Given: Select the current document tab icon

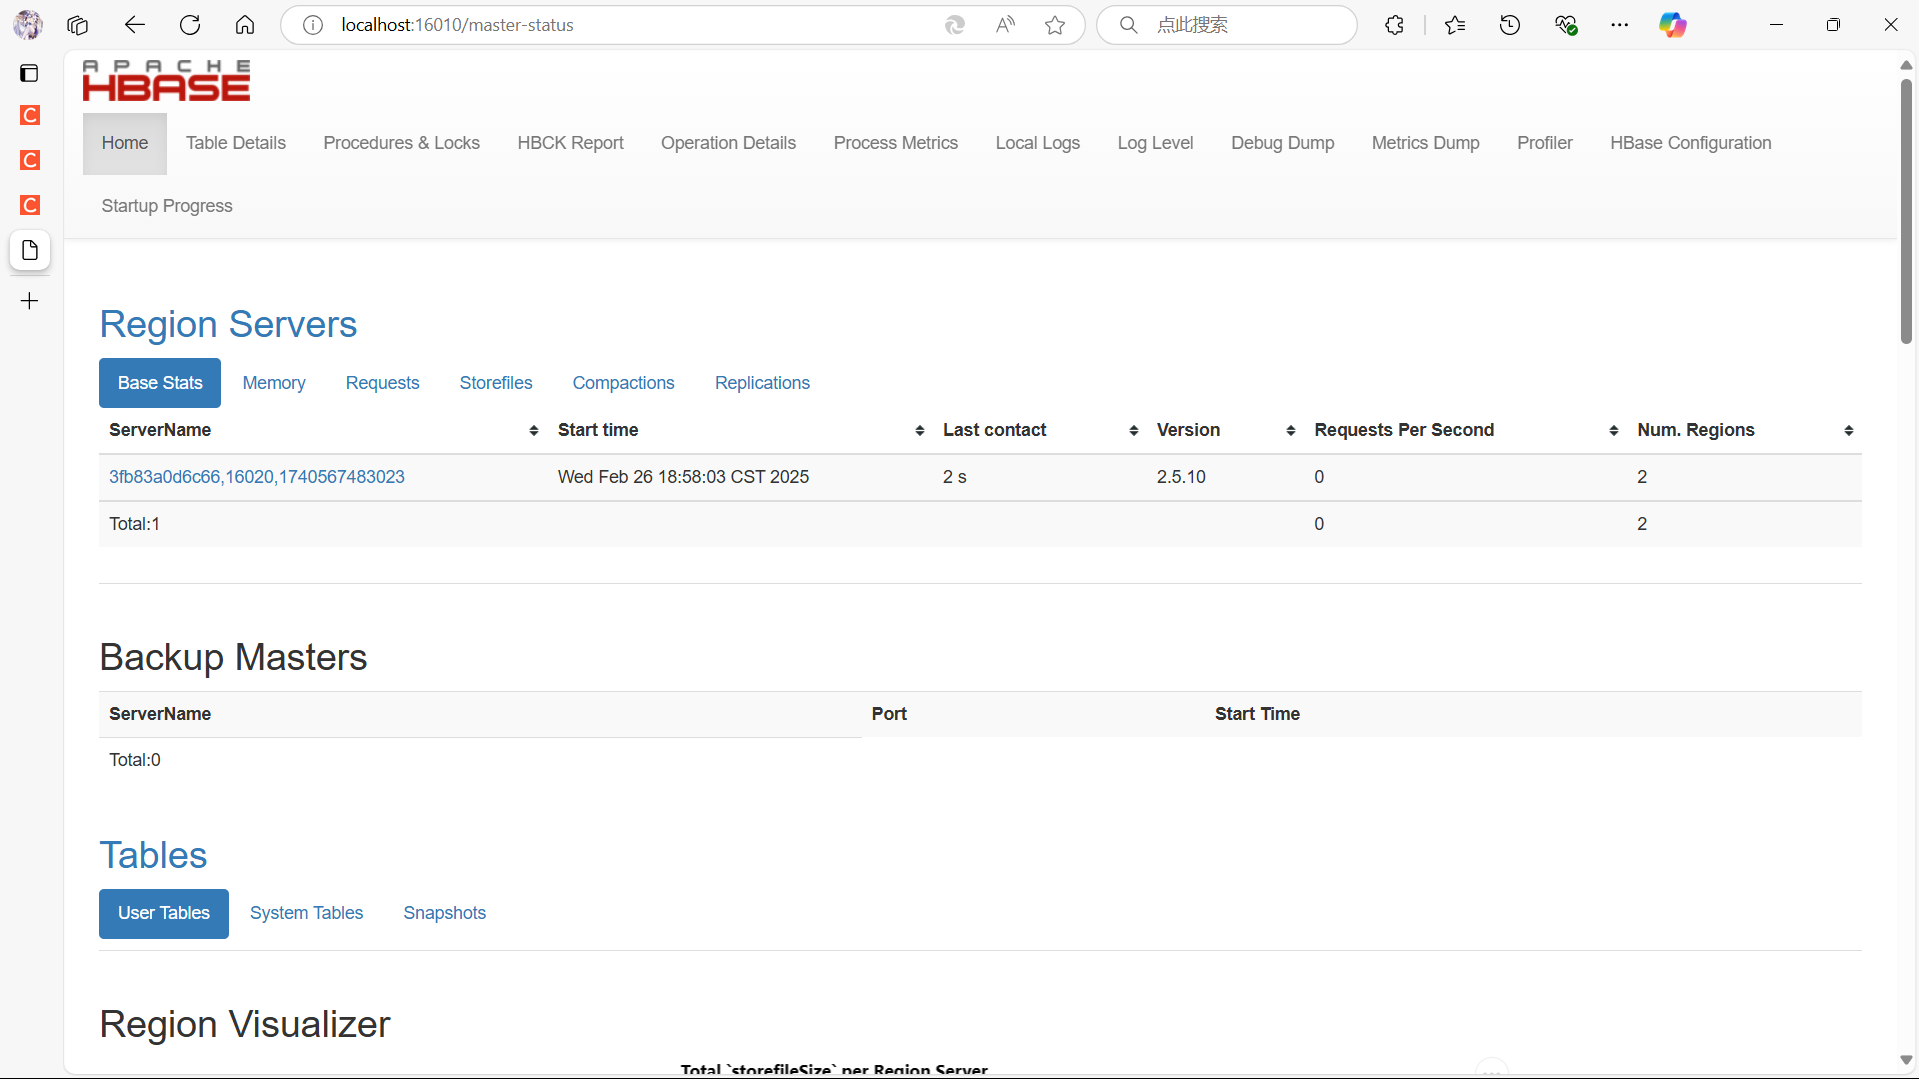Looking at the screenshot, I should [30, 250].
